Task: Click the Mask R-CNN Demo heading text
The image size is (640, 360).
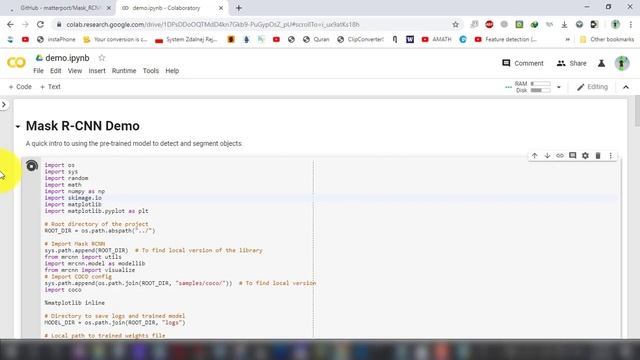Action: point(82,126)
